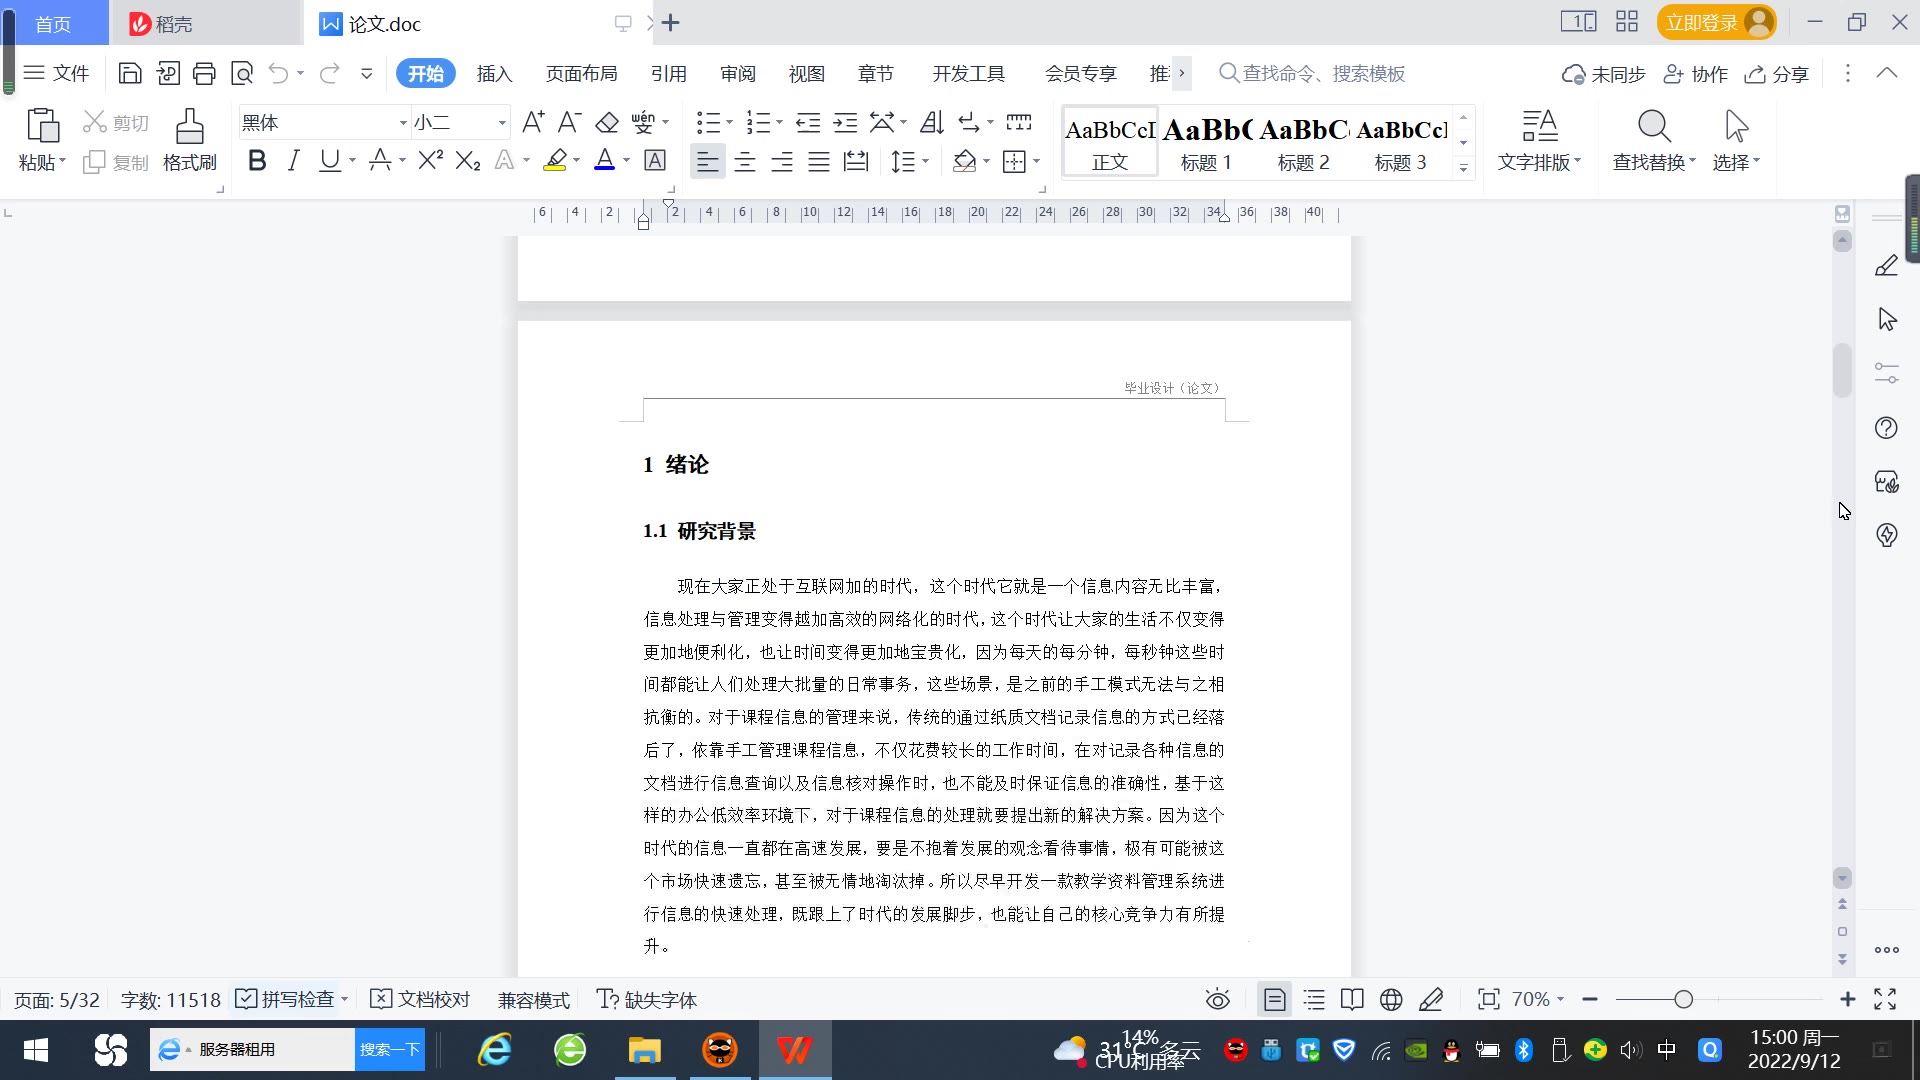Viewport: 1920px width, 1080px height.
Task: Click the Increase Indent icon
Action: (x=845, y=122)
